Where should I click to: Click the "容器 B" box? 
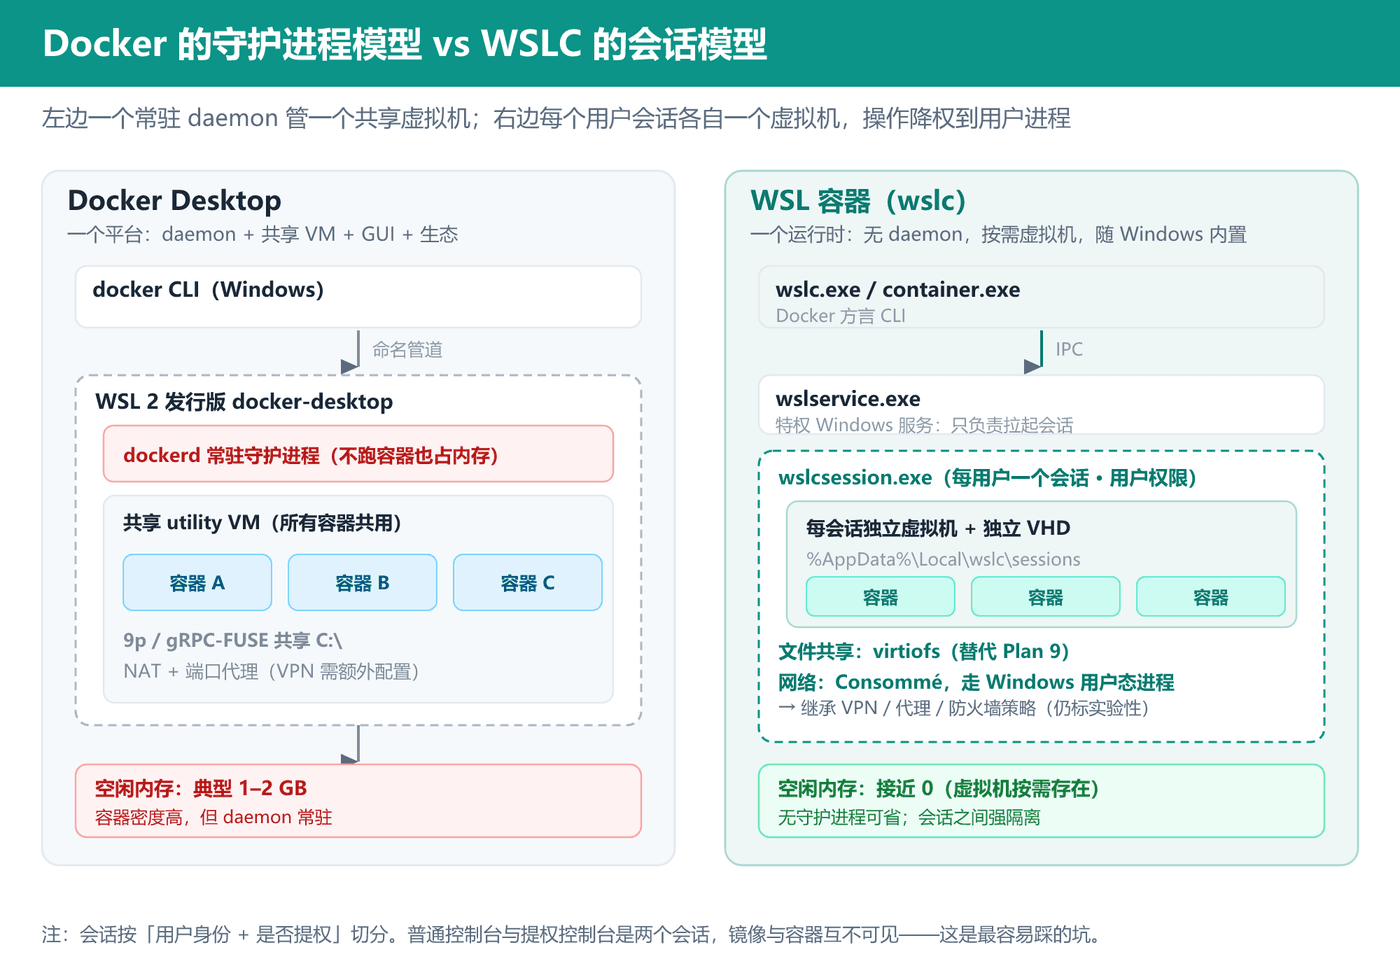click(362, 582)
